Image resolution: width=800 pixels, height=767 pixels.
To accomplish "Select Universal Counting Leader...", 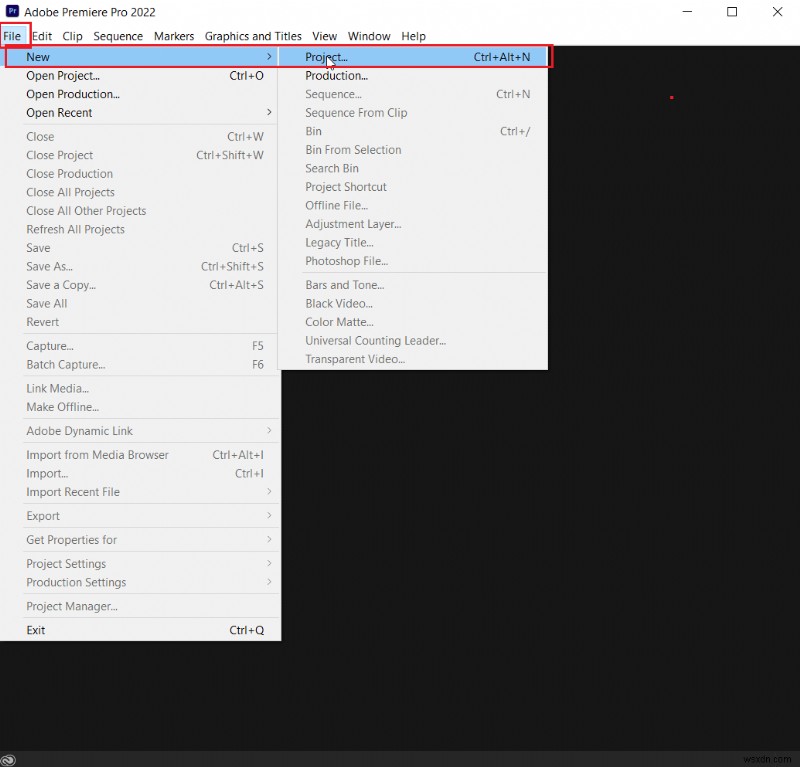I will tap(413, 340).
